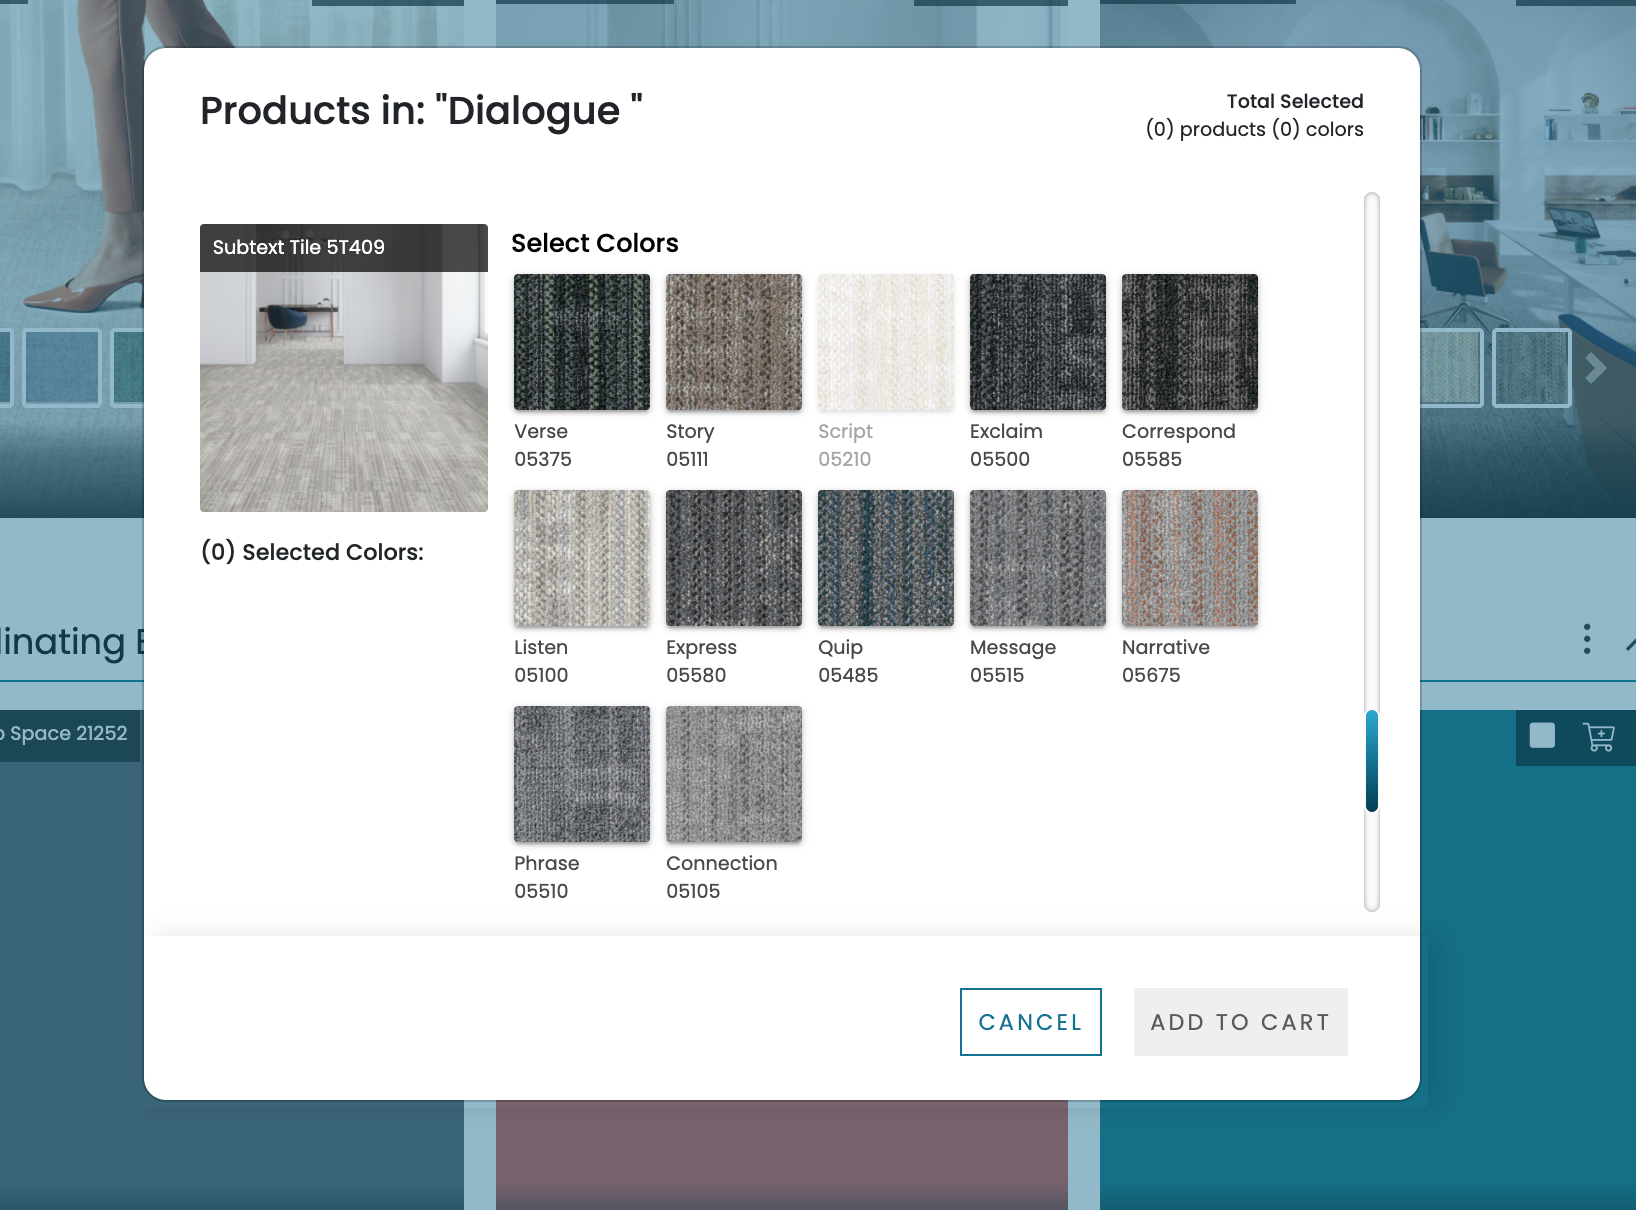Click CANCEL to dismiss the Dialogue dialog
The height and width of the screenshot is (1210, 1636).
coord(1030,1021)
